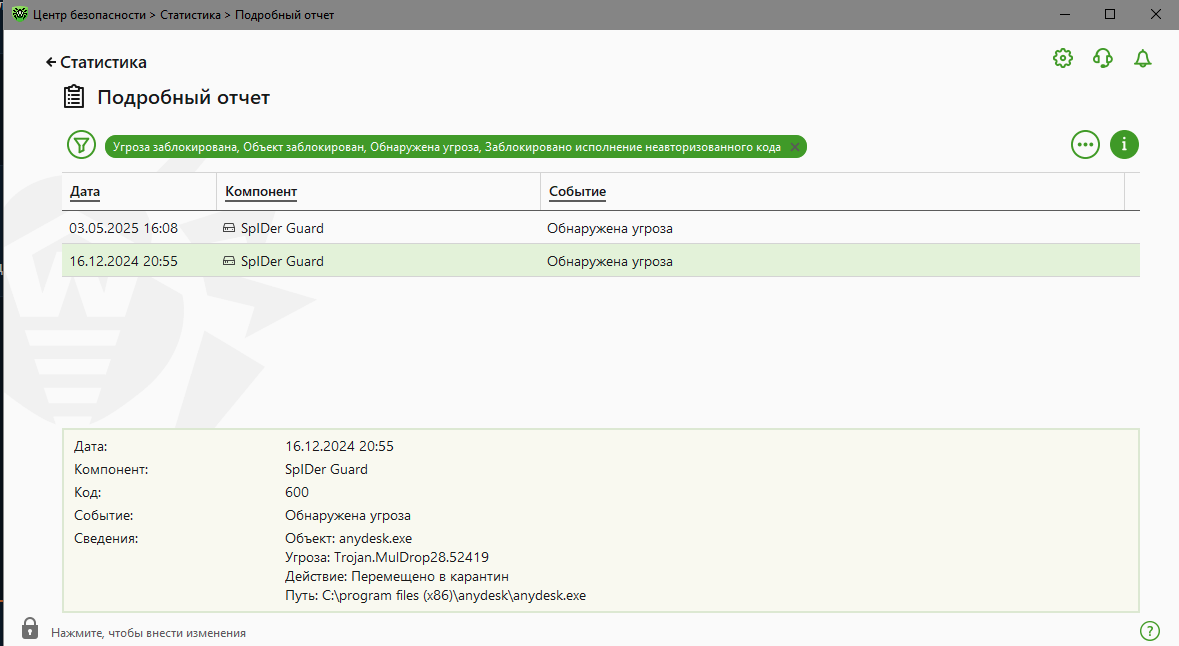1179x646 pixels.
Task: Go back to Статистика
Action: (95, 62)
